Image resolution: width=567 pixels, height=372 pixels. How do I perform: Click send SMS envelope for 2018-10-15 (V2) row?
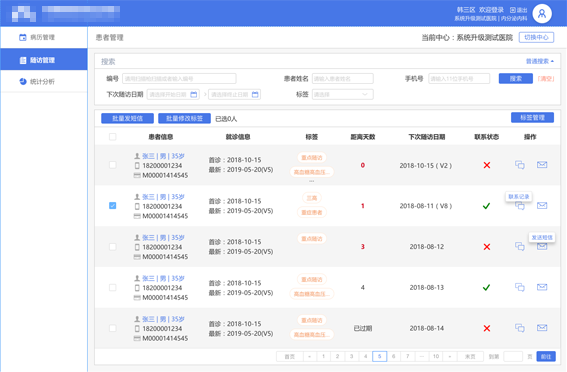[542, 165]
